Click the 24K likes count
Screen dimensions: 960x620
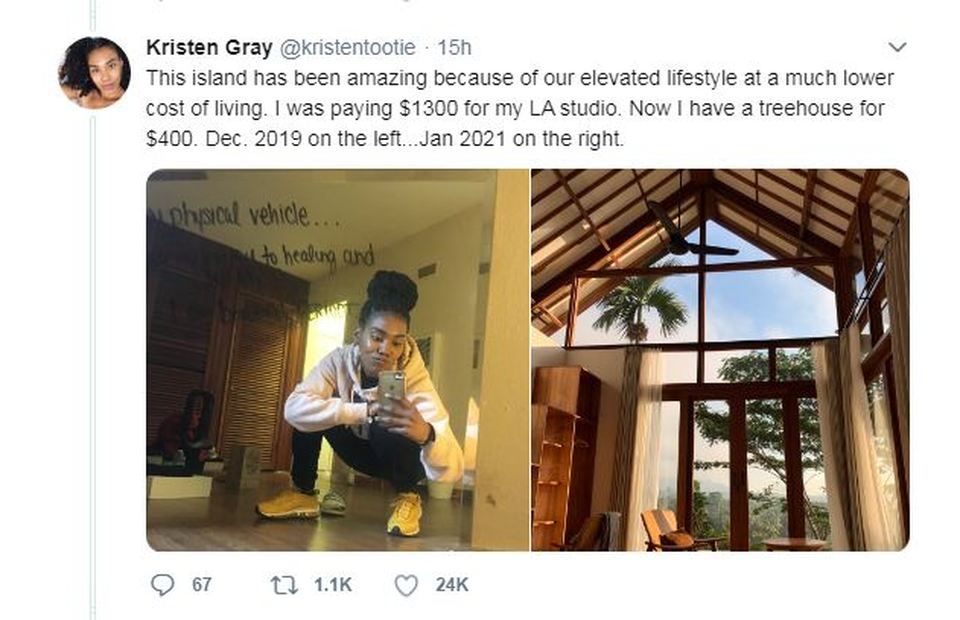tap(452, 585)
